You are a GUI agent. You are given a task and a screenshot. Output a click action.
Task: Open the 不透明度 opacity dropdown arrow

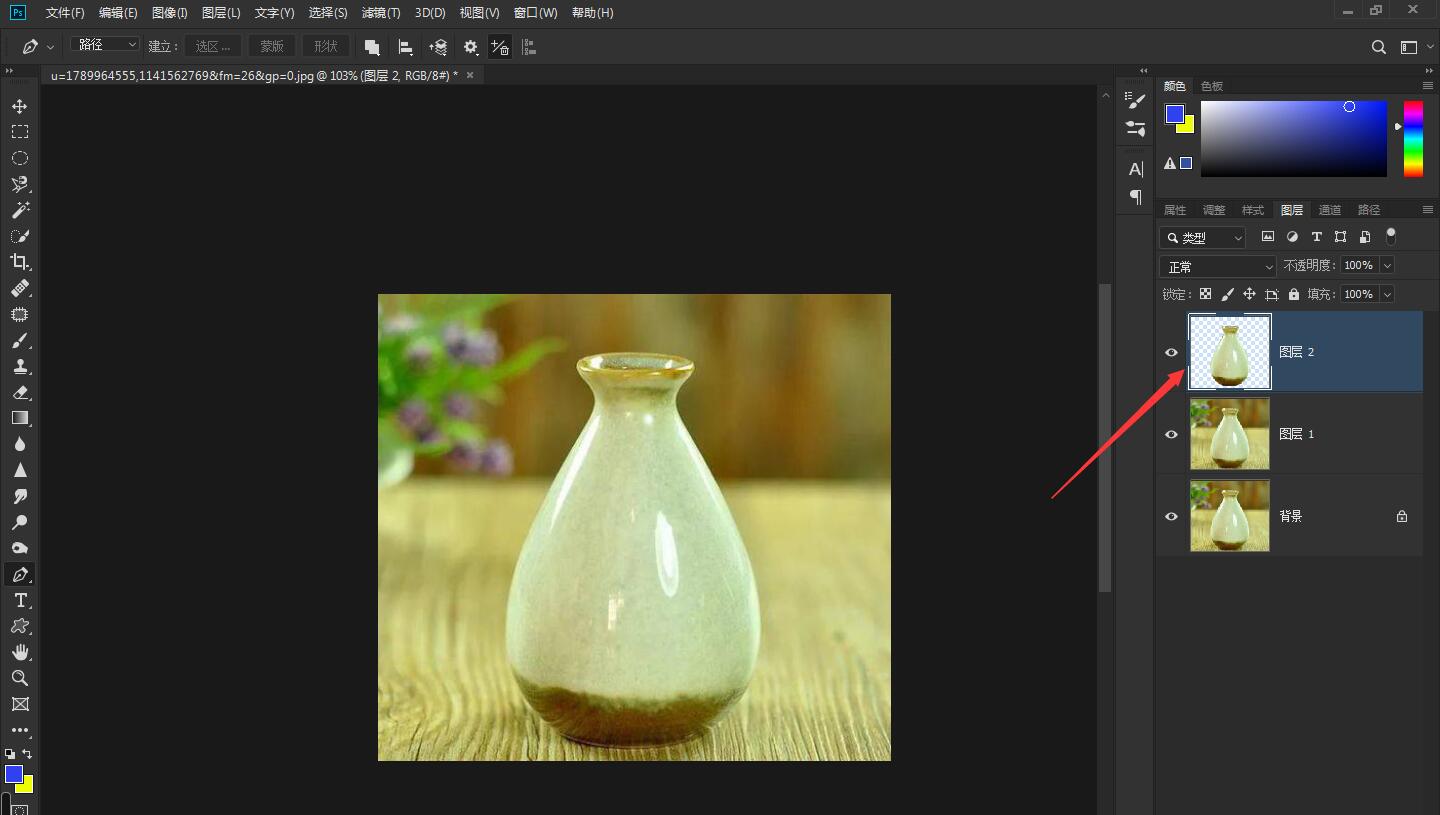[1387, 265]
